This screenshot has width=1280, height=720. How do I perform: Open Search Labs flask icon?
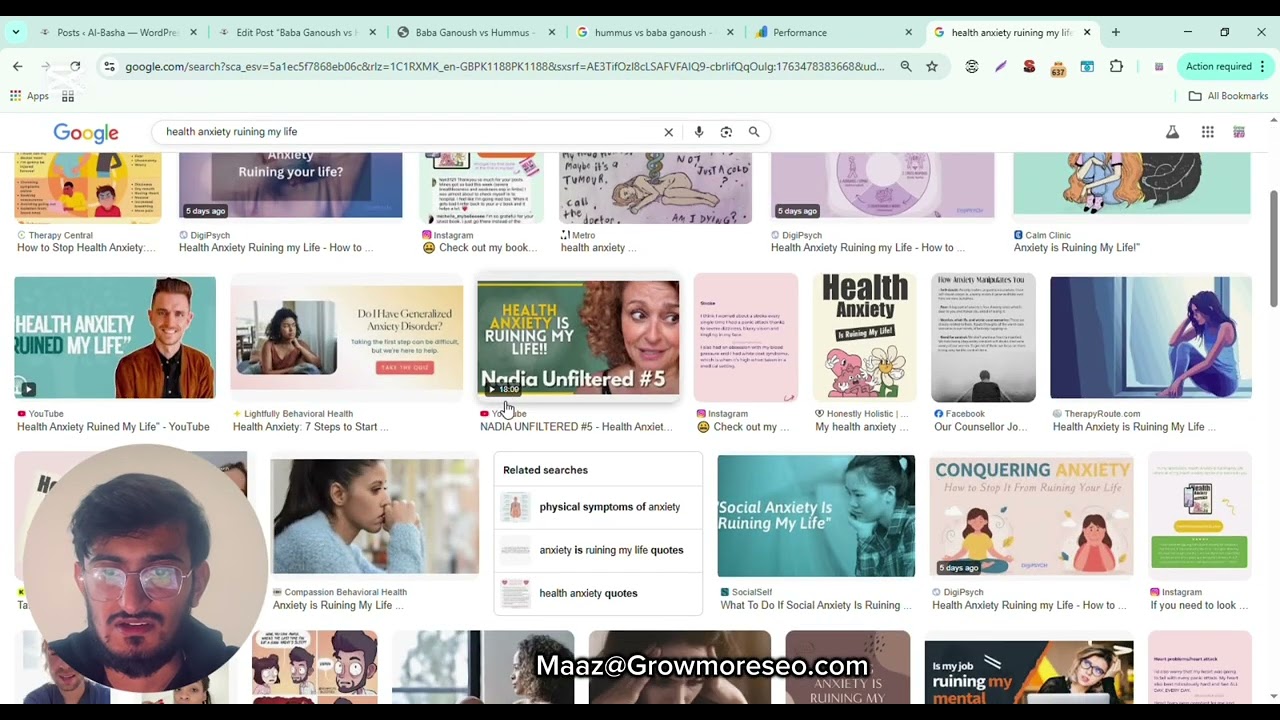[x=1172, y=132]
